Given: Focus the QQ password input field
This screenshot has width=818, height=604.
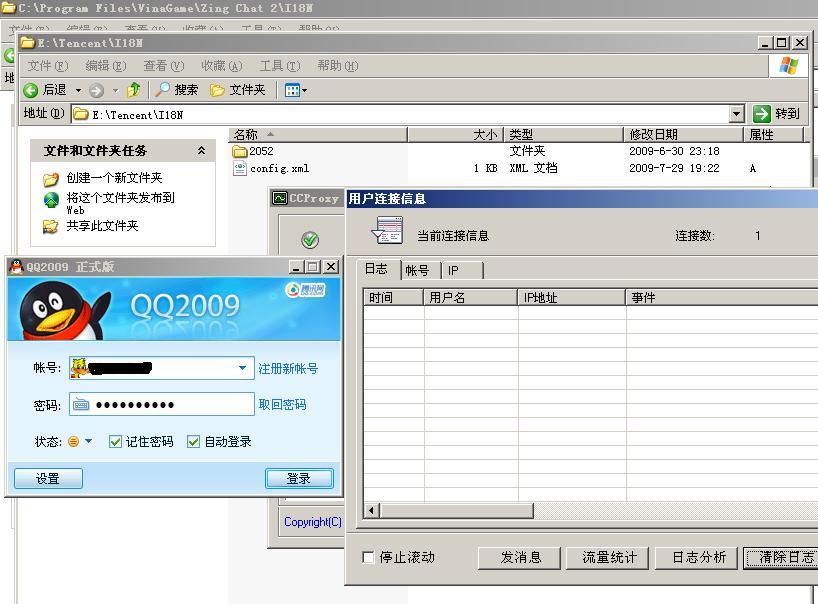Looking at the screenshot, I should (162, 404).
